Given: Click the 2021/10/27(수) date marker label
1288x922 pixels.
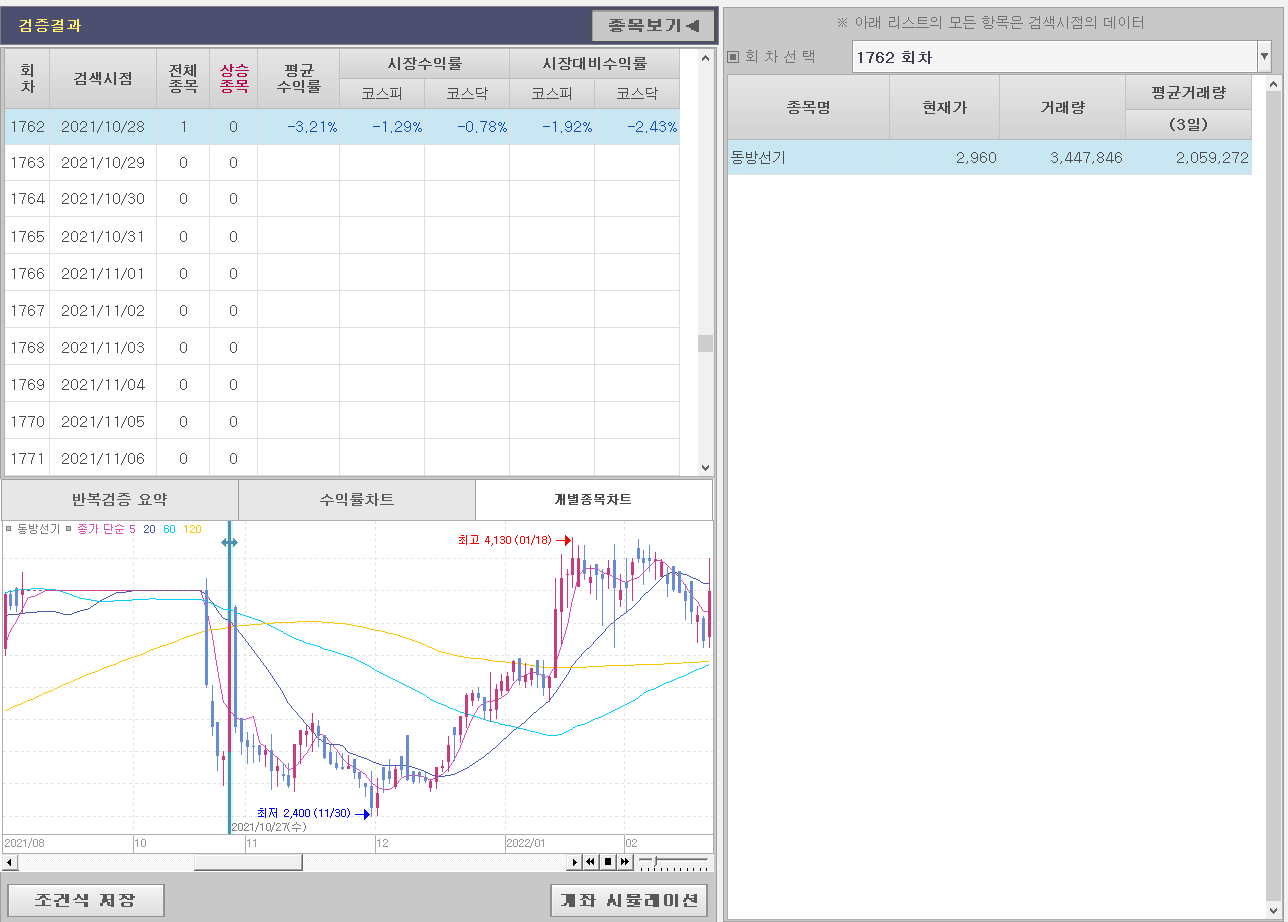Looking at the screenshot, I should coord(269,827).
